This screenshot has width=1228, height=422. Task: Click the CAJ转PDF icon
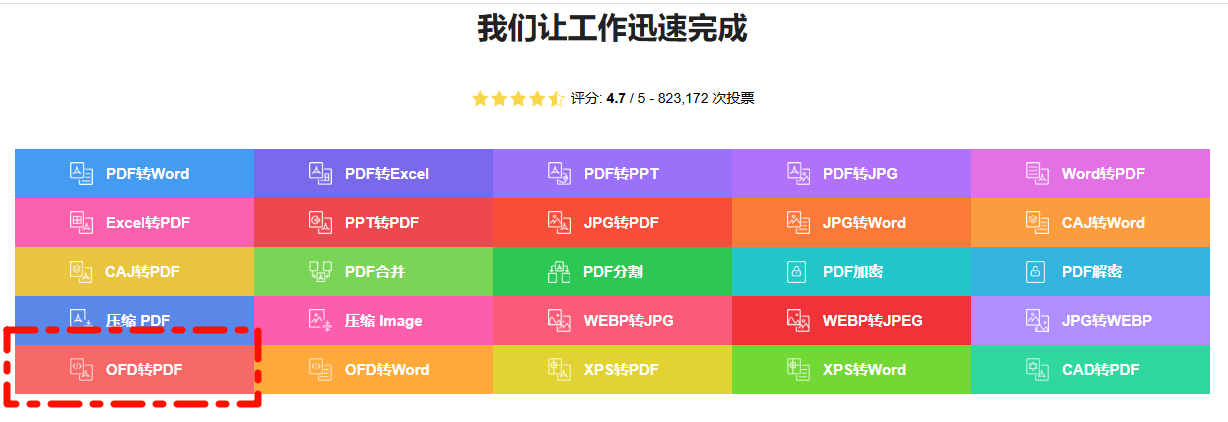(81, 271)
